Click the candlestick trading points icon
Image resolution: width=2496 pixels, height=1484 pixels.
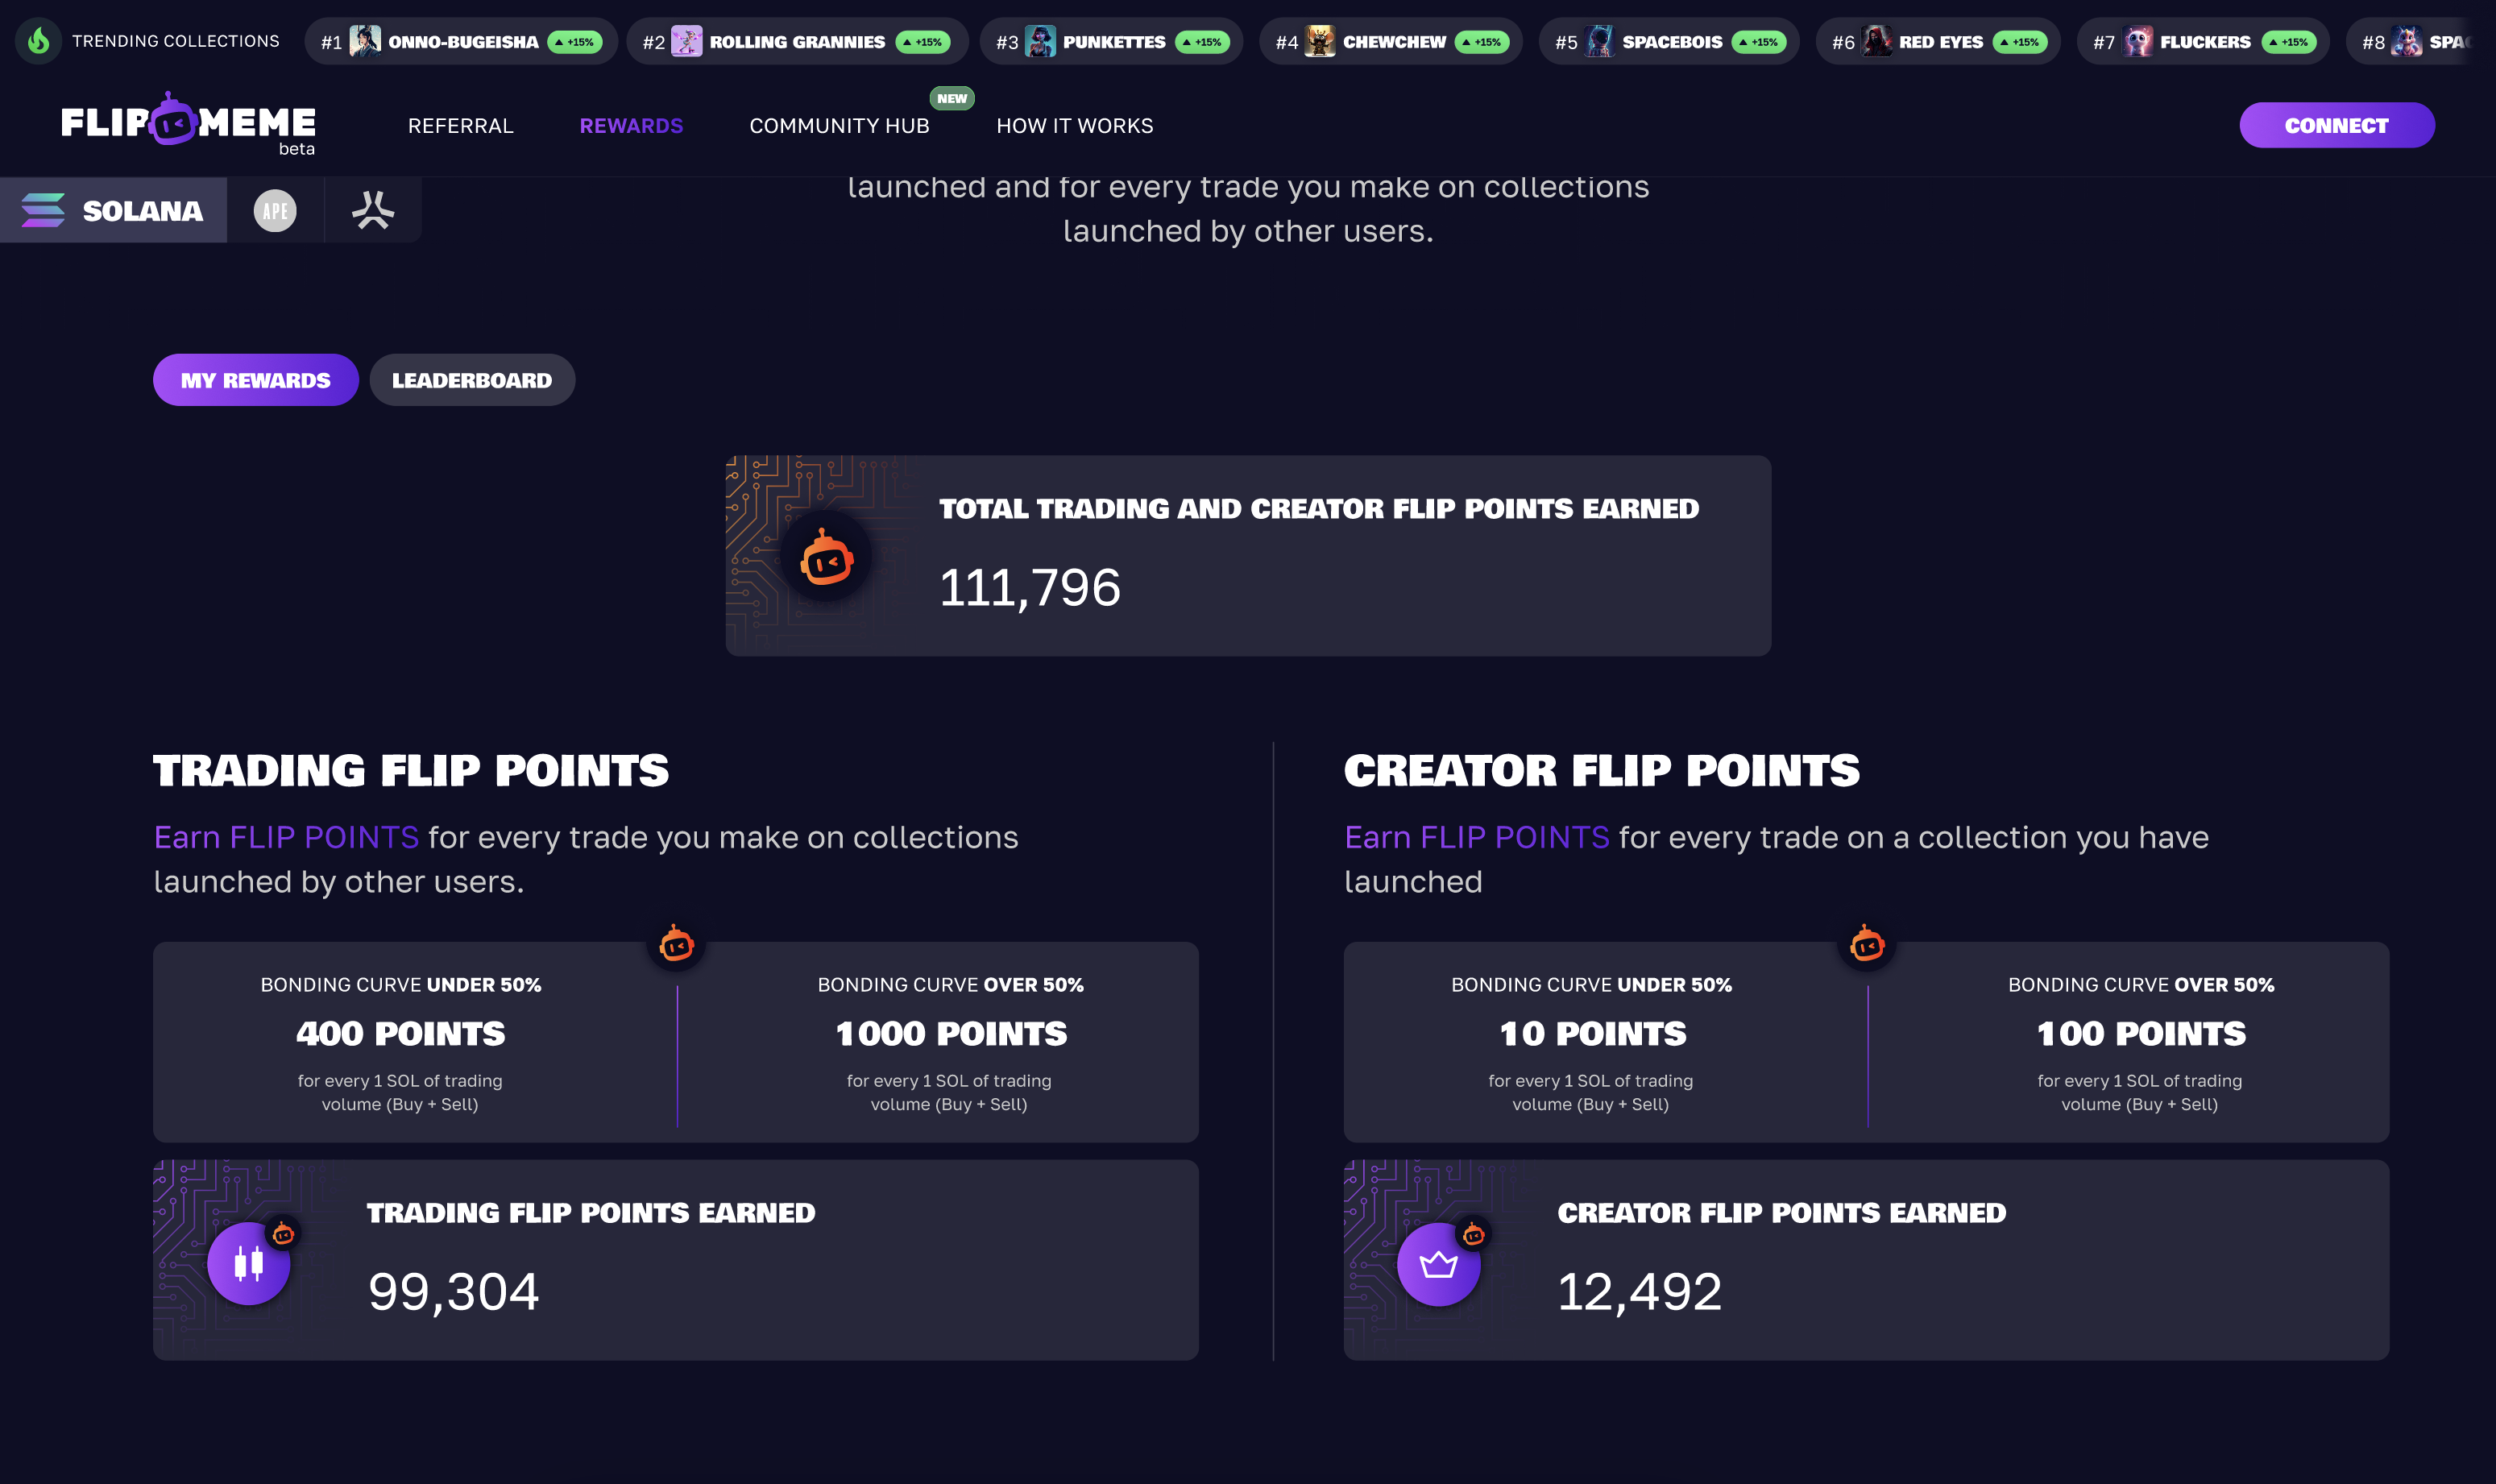[248, 1263]
